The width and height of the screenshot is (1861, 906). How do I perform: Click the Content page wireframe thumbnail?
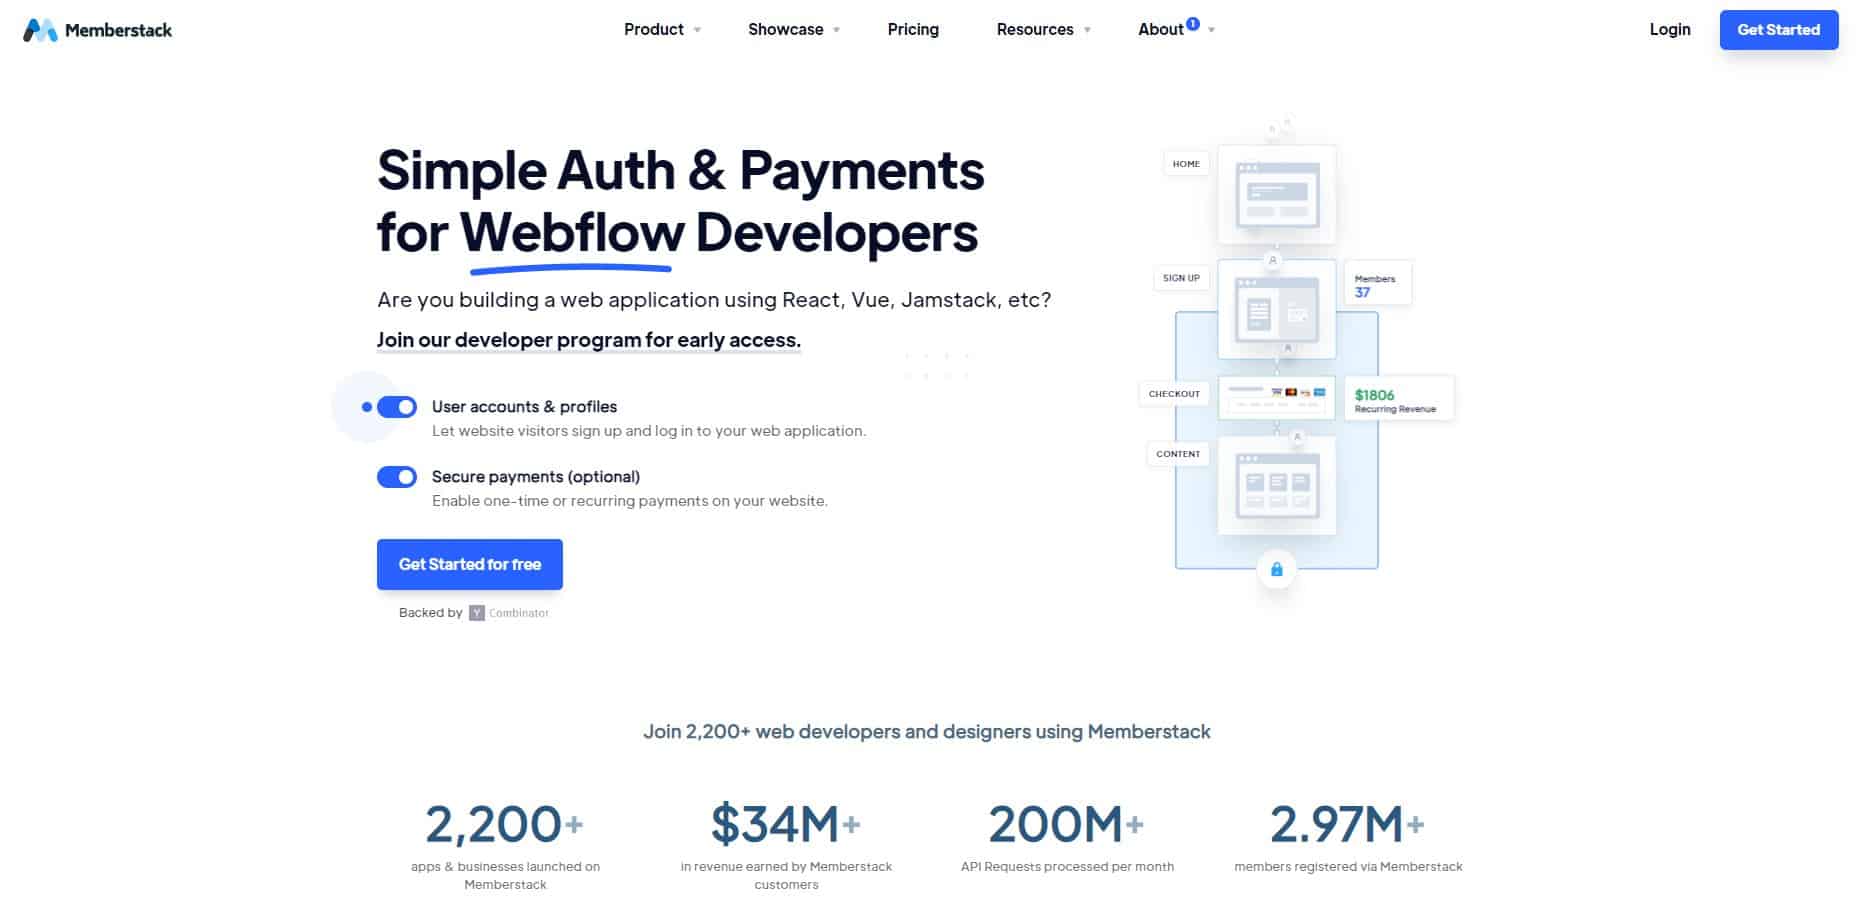[x=1277, y=485]
